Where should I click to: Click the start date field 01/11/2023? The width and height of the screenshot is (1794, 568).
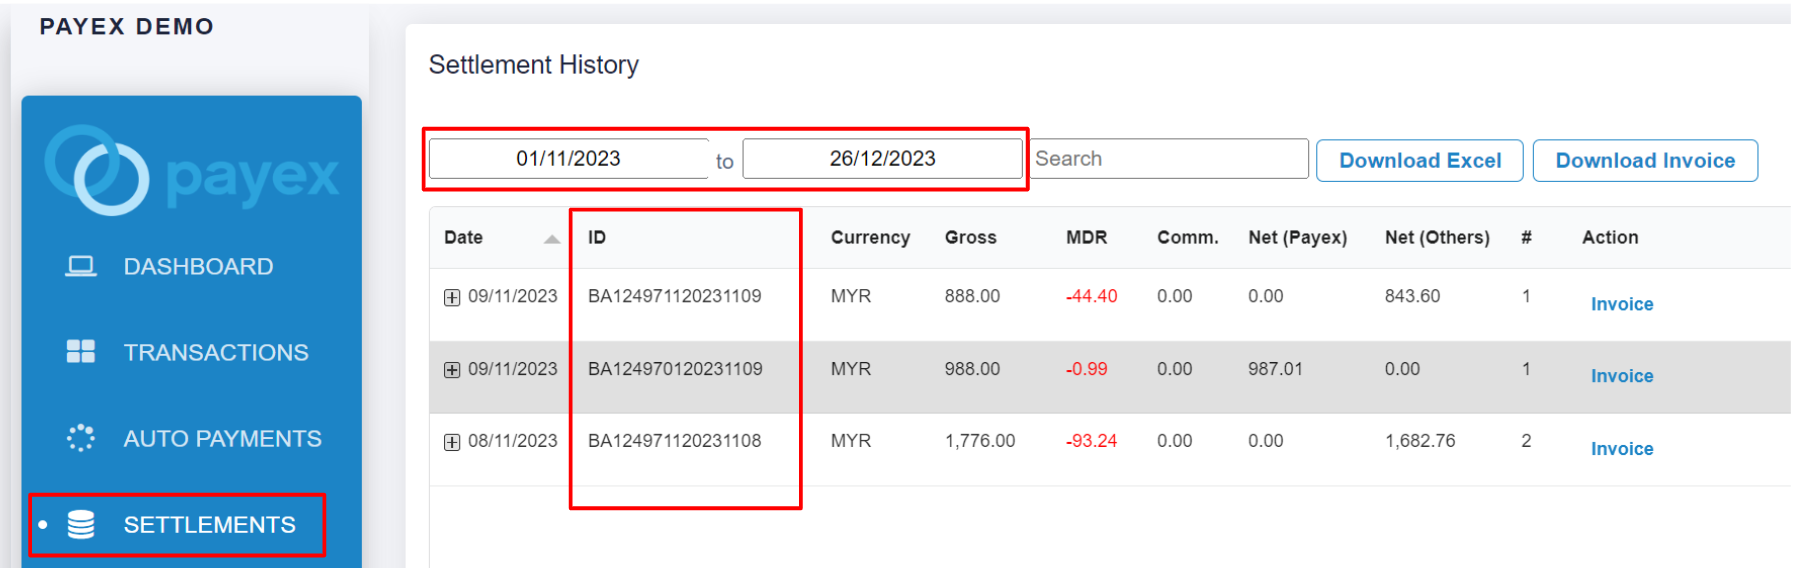coord(568,159)
